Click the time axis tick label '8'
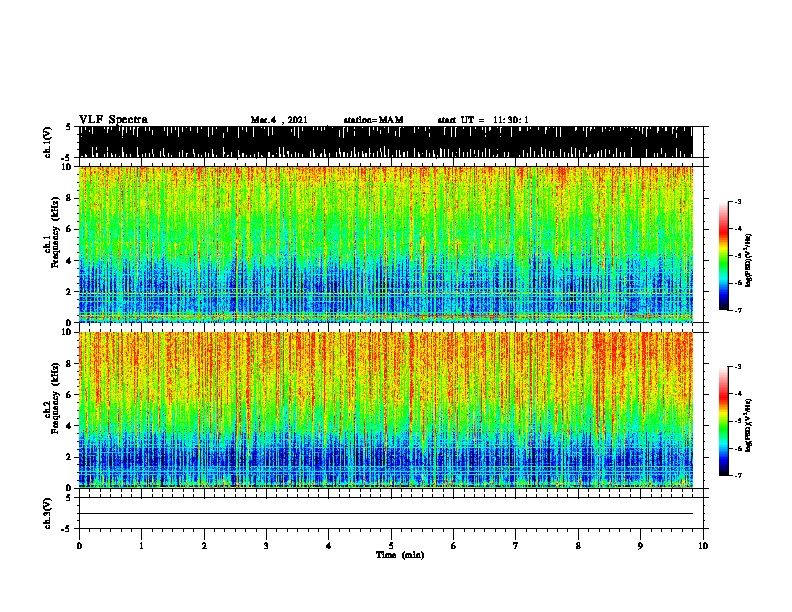The height and width of the screenshot is (612, 792). click(578, 546)
